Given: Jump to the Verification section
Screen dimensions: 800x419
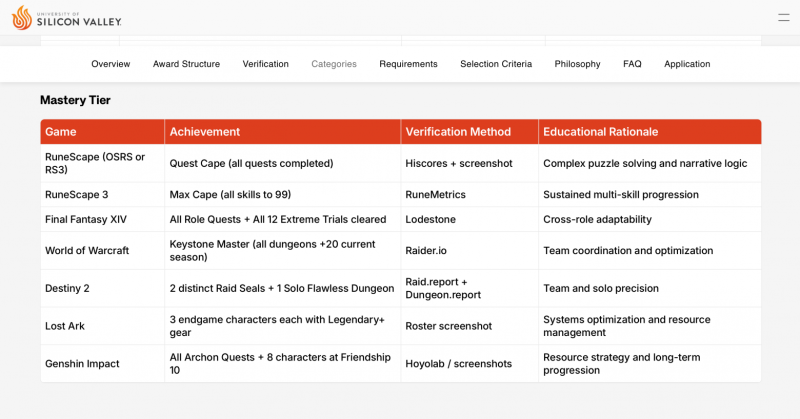Looking at the screenshot, I should 265,64.
